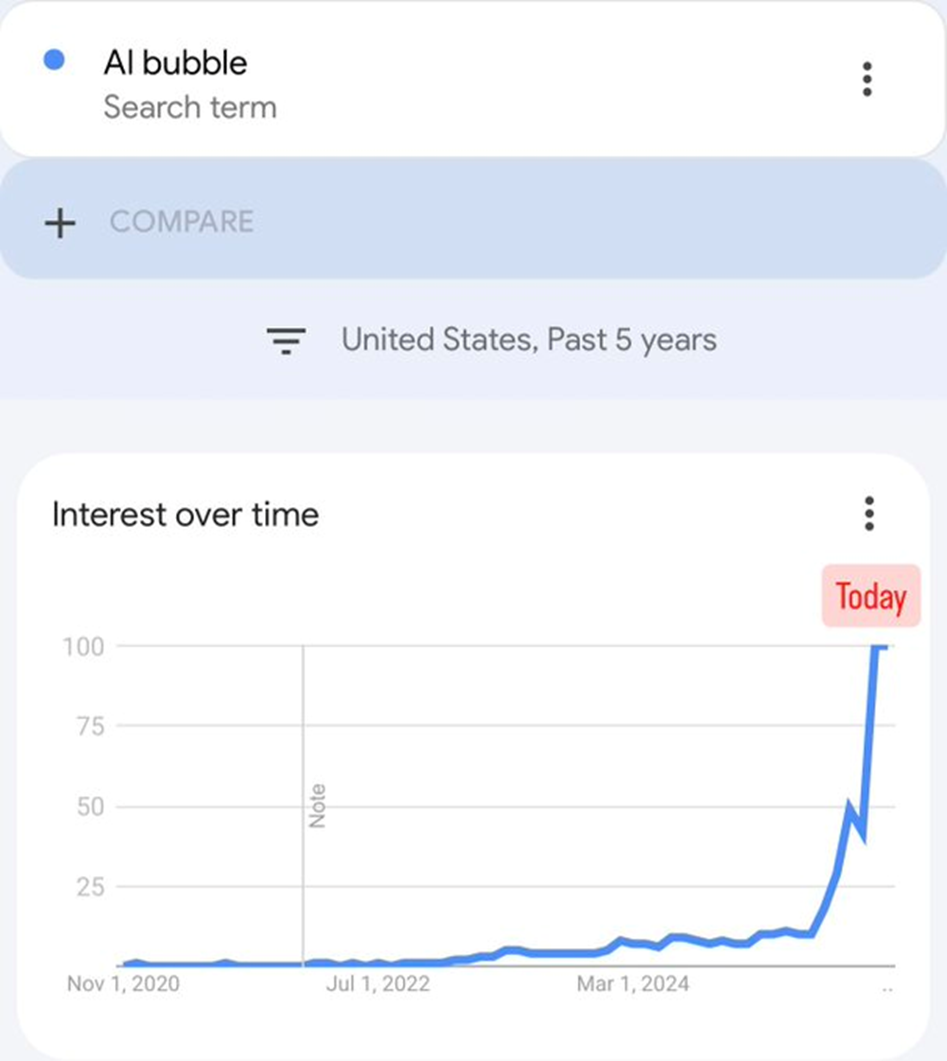Click the red Today label
The width and height of the screenshot is (947, 1061).
[x=870, y=597]
